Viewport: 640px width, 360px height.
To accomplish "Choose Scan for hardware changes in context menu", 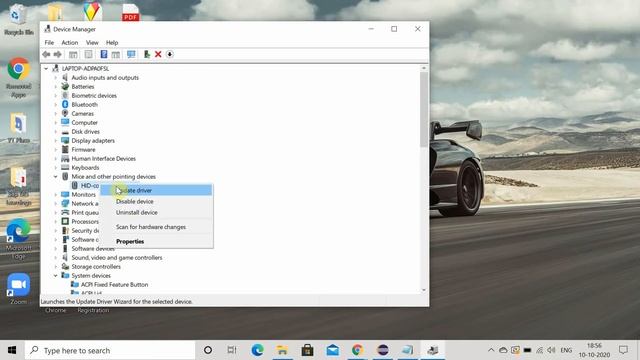I will pyautogui.click(x=156, y=227).
